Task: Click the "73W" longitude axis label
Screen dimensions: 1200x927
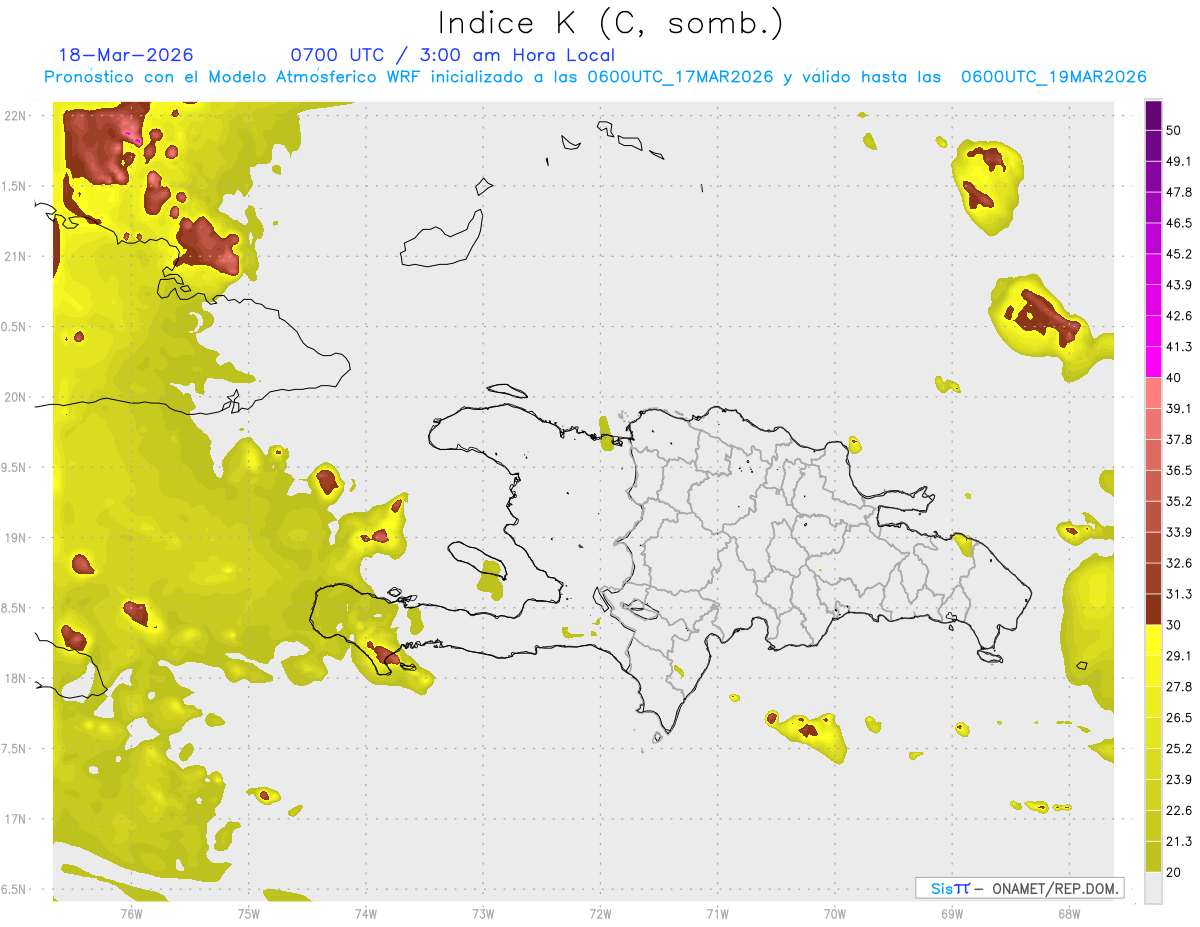Action: [483, 914]
